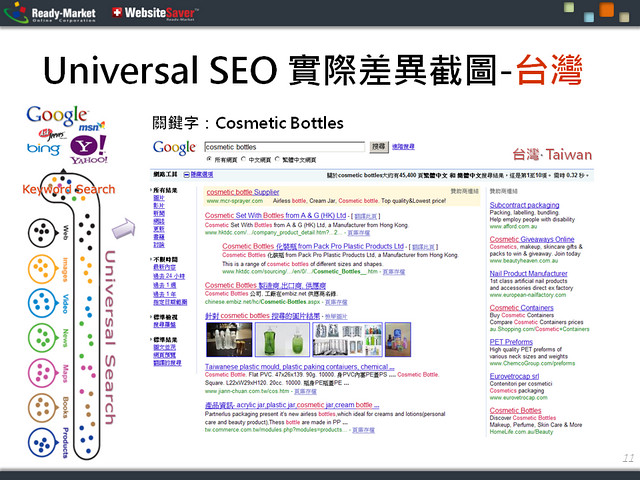Click the WebsiteSaver logo in the header
This screenshot has width=640, height=480.
coord(155,13)
